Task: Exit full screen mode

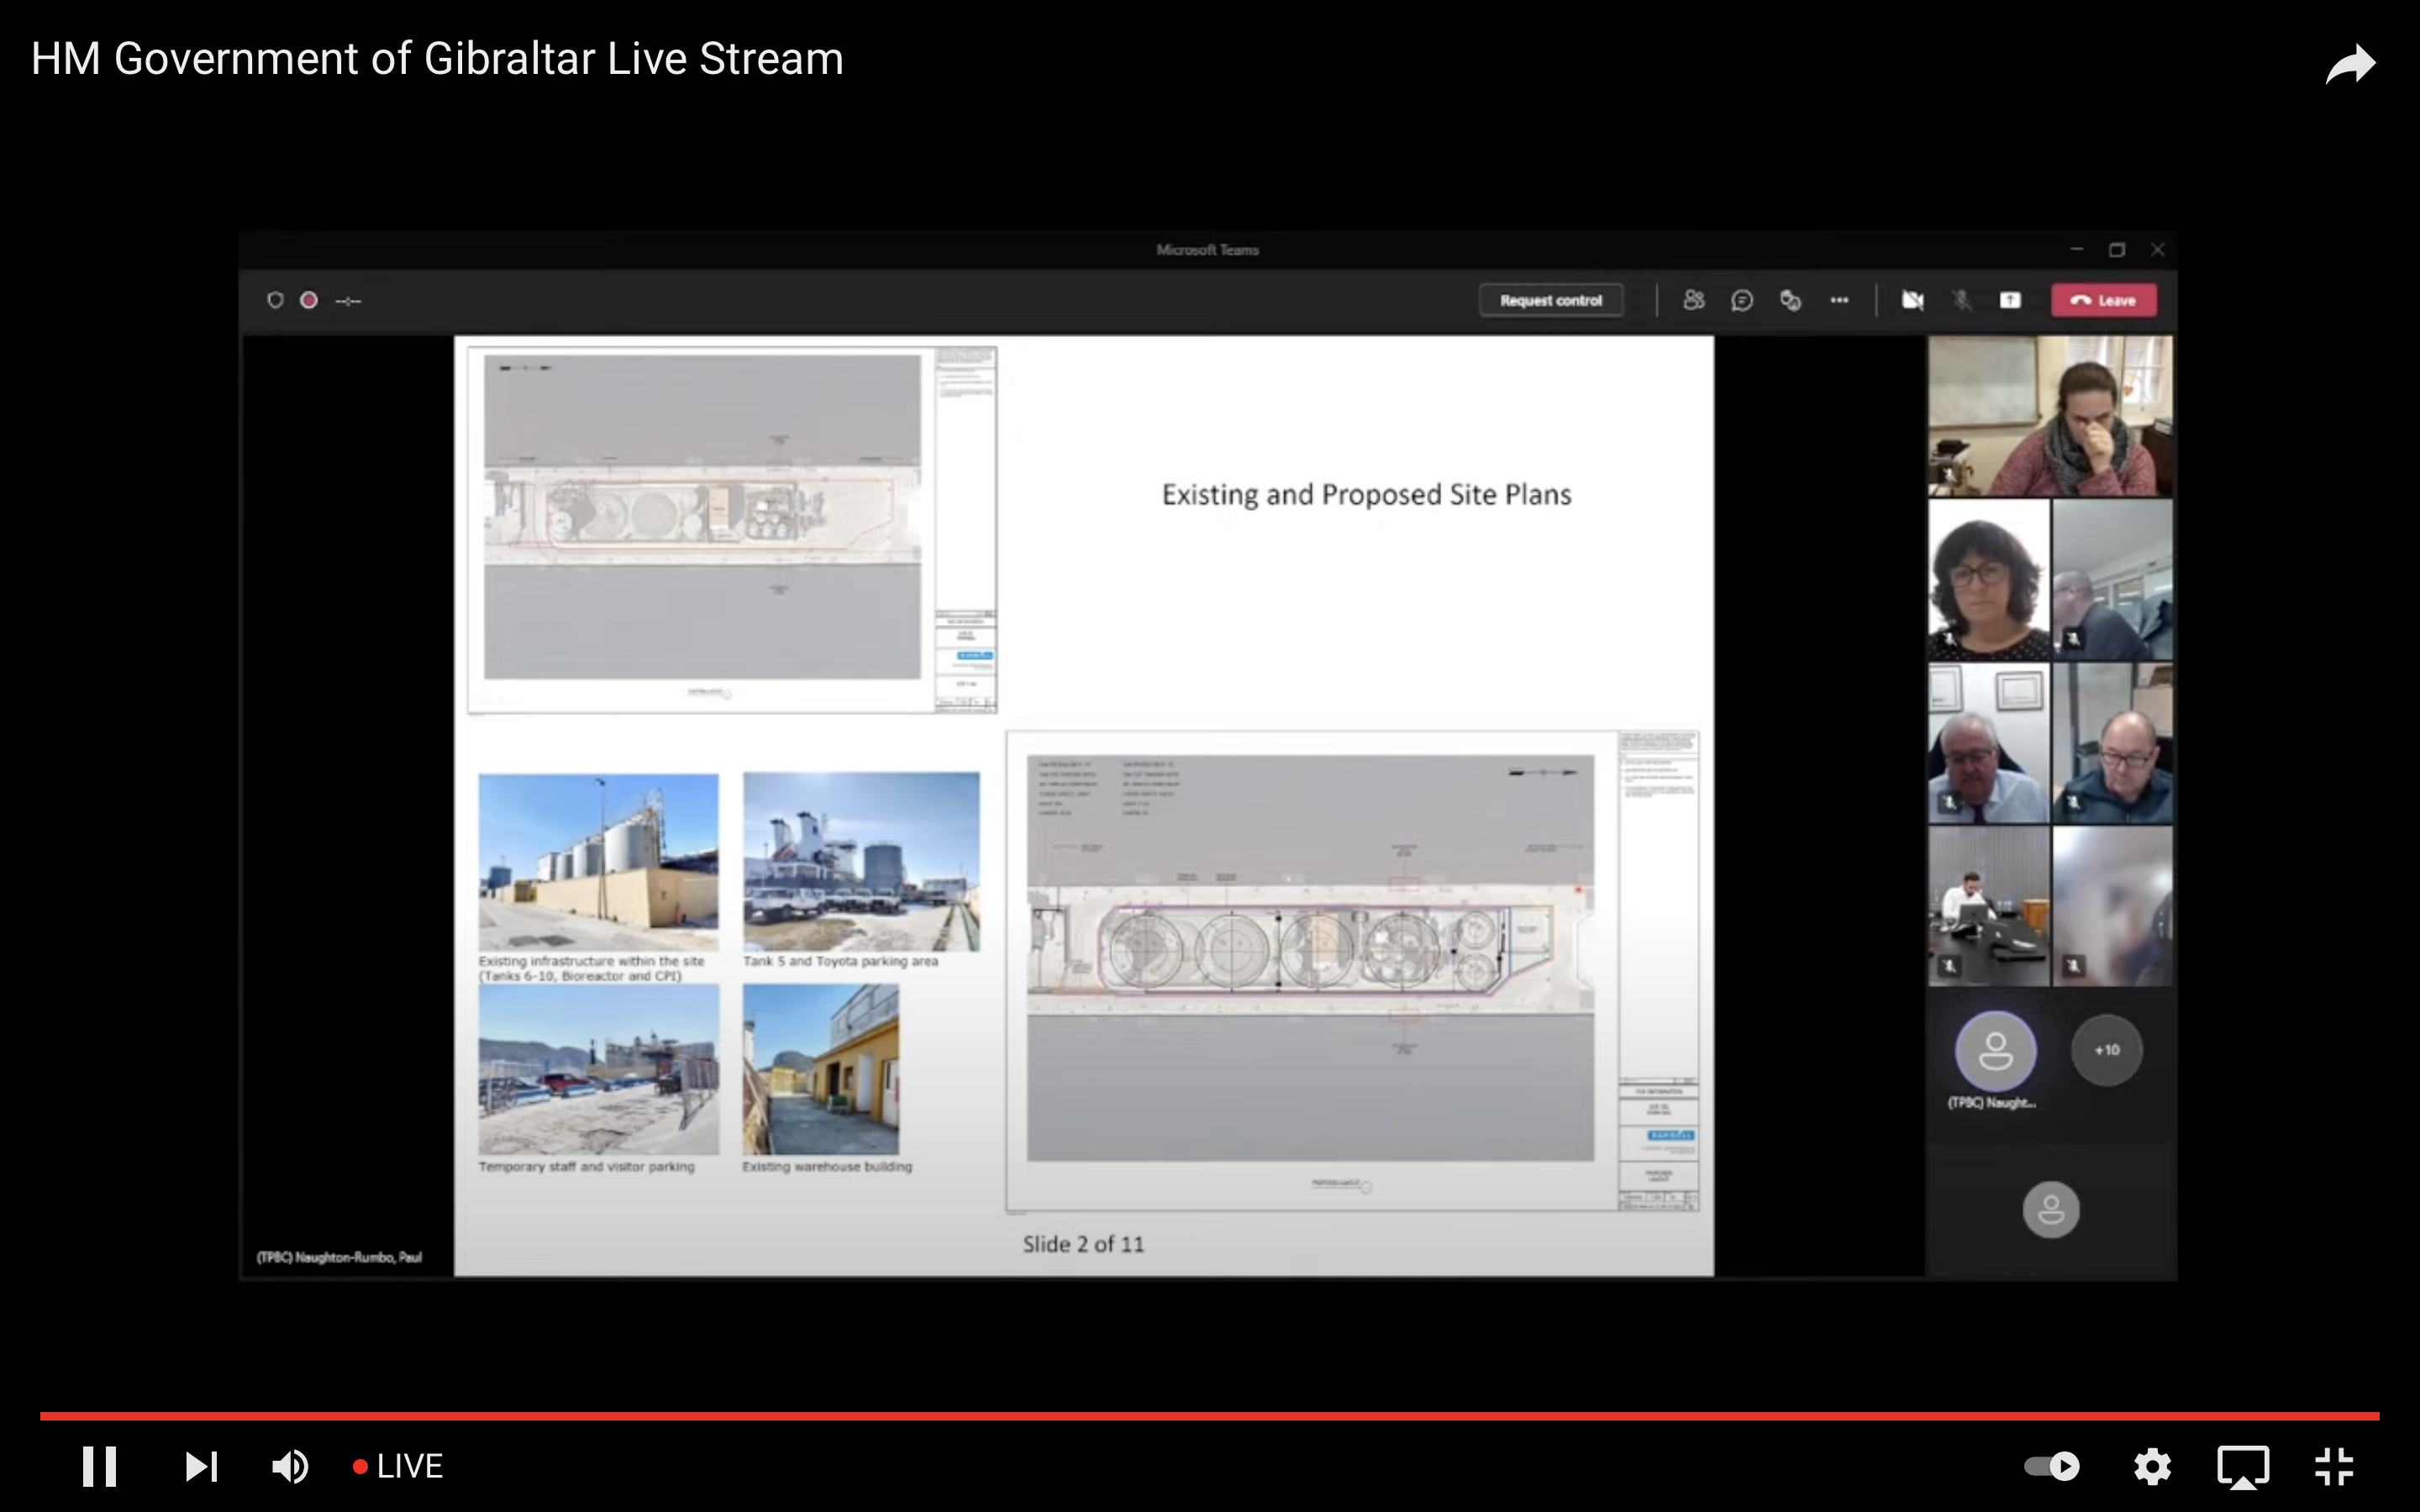Action: (2334, 1466)
